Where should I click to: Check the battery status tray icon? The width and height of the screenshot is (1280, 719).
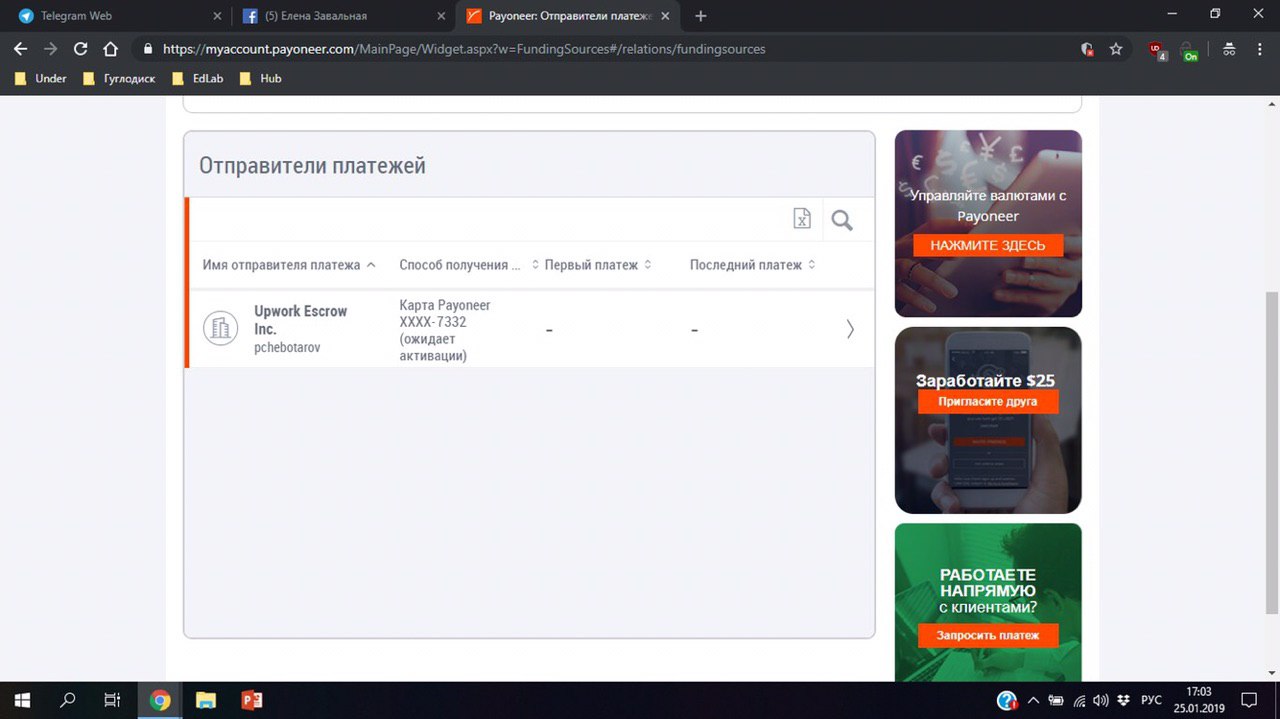tap(1056, 700)
